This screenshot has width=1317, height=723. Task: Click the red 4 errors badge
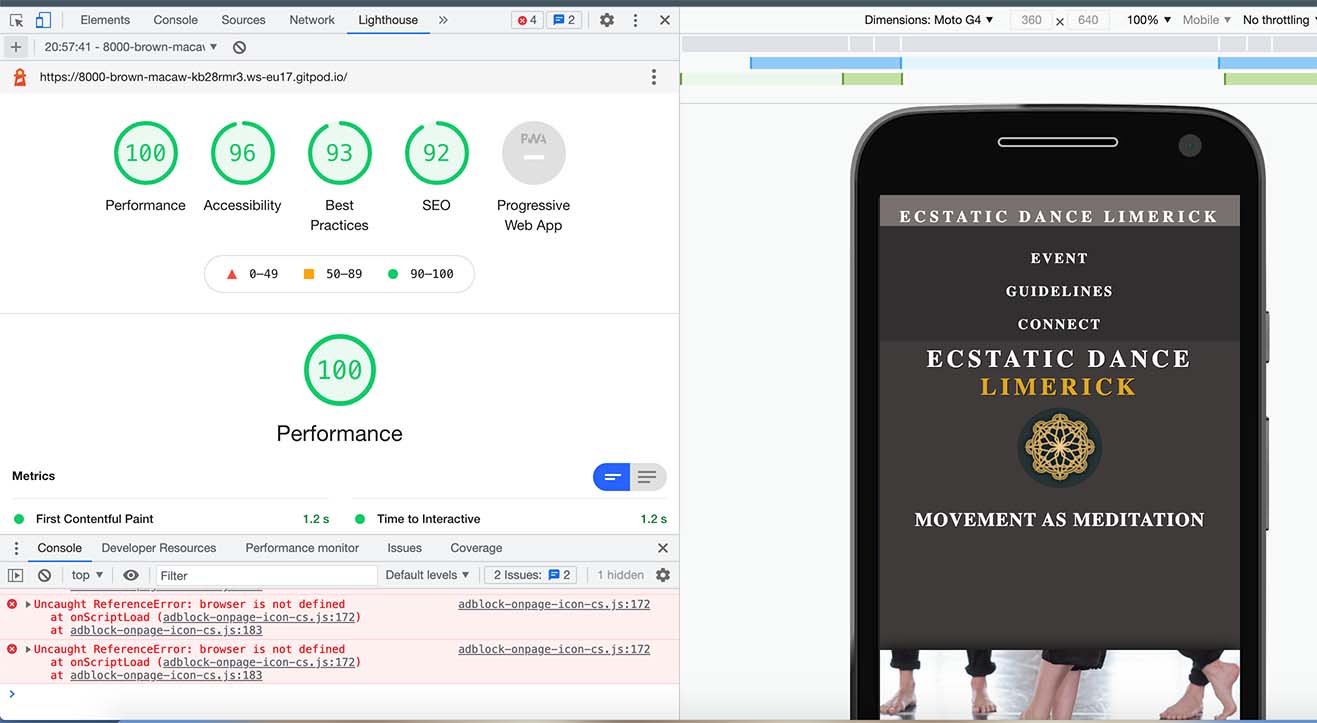[527, 20]
